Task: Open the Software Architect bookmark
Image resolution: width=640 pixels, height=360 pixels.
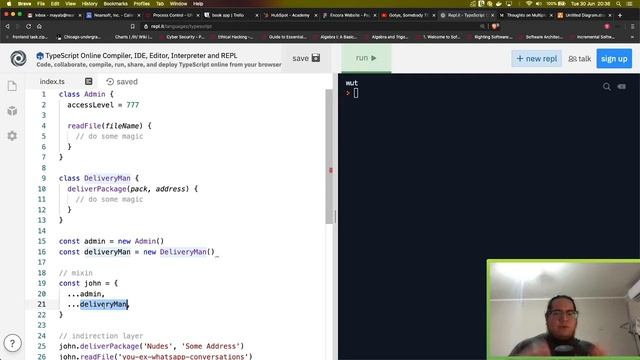Action: [540, 37]
